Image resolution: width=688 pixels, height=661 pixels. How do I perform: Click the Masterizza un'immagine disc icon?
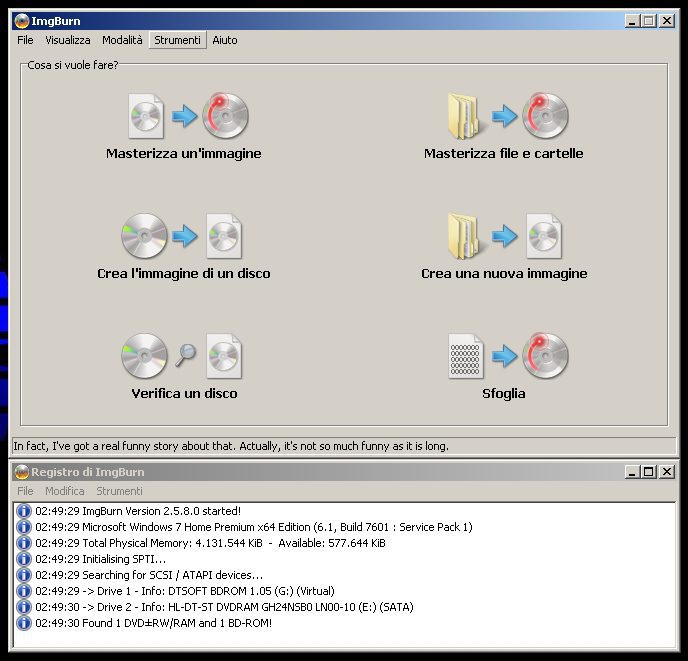pyautogui.click(x=184, y=116)
